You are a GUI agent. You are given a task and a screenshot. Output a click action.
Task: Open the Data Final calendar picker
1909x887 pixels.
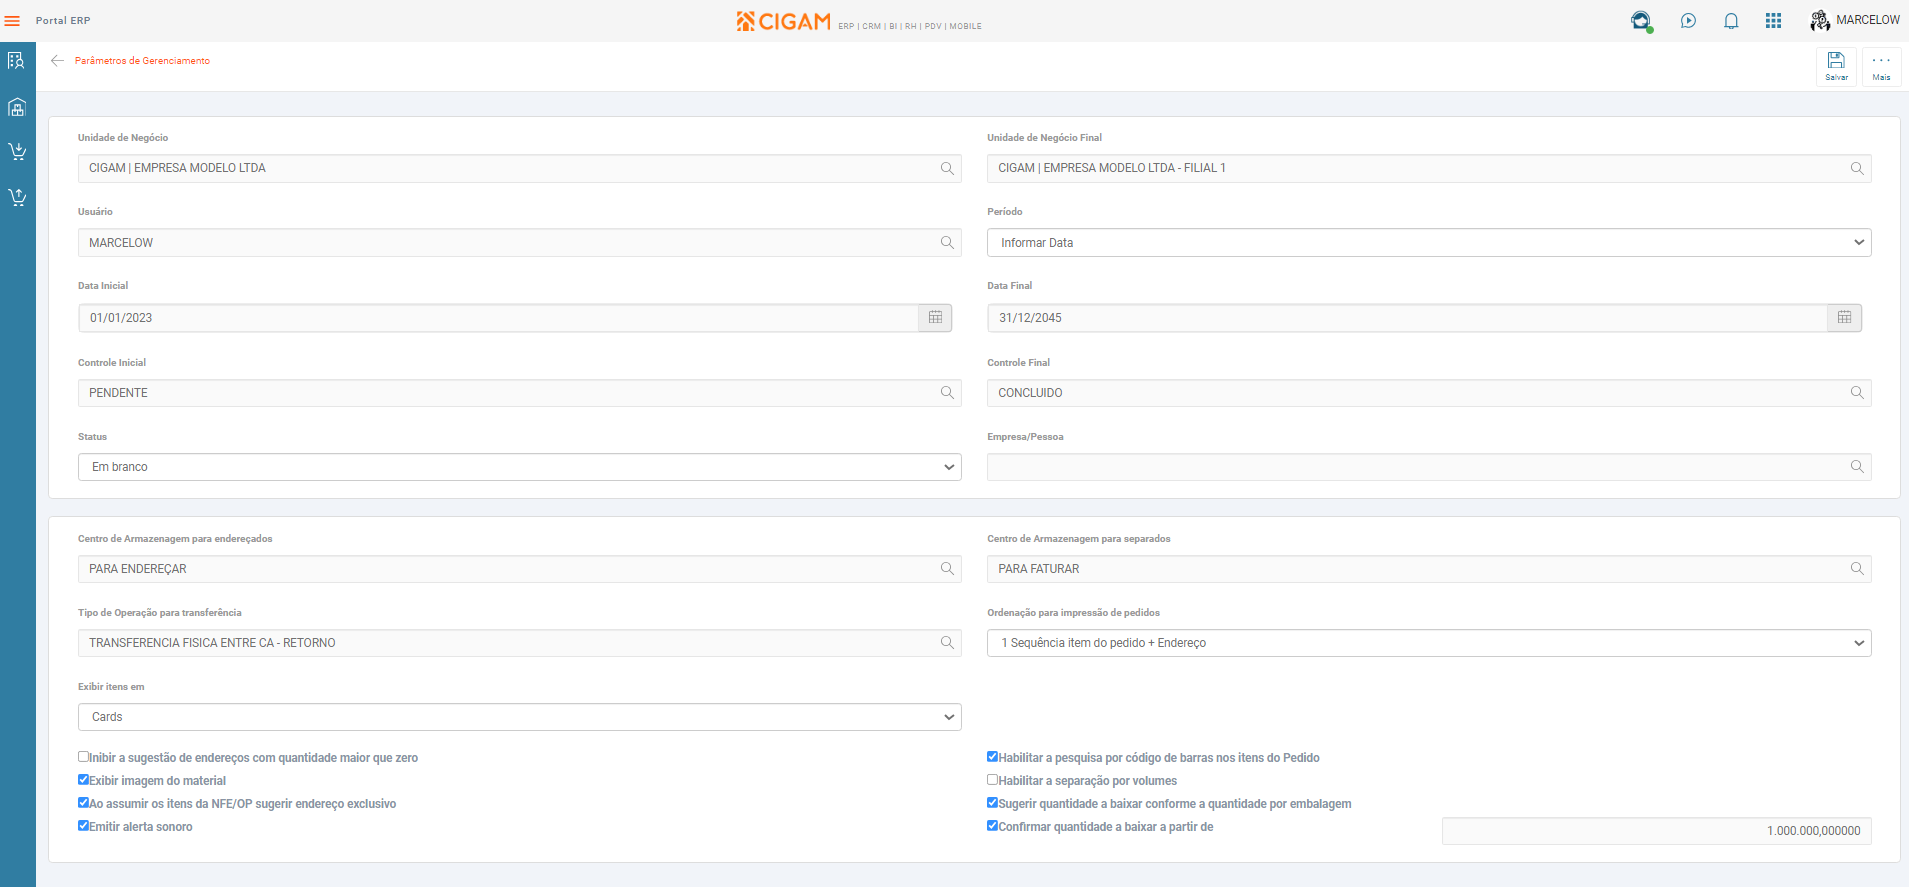point(1844,318)
